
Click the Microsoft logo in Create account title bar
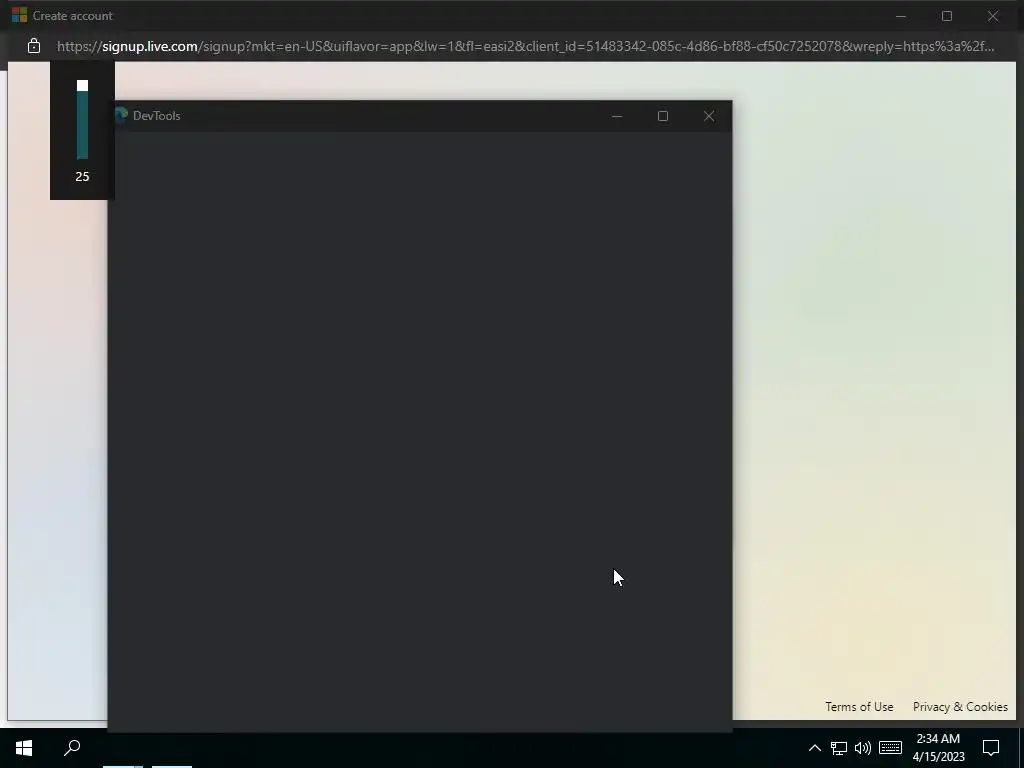pos(20,15)
